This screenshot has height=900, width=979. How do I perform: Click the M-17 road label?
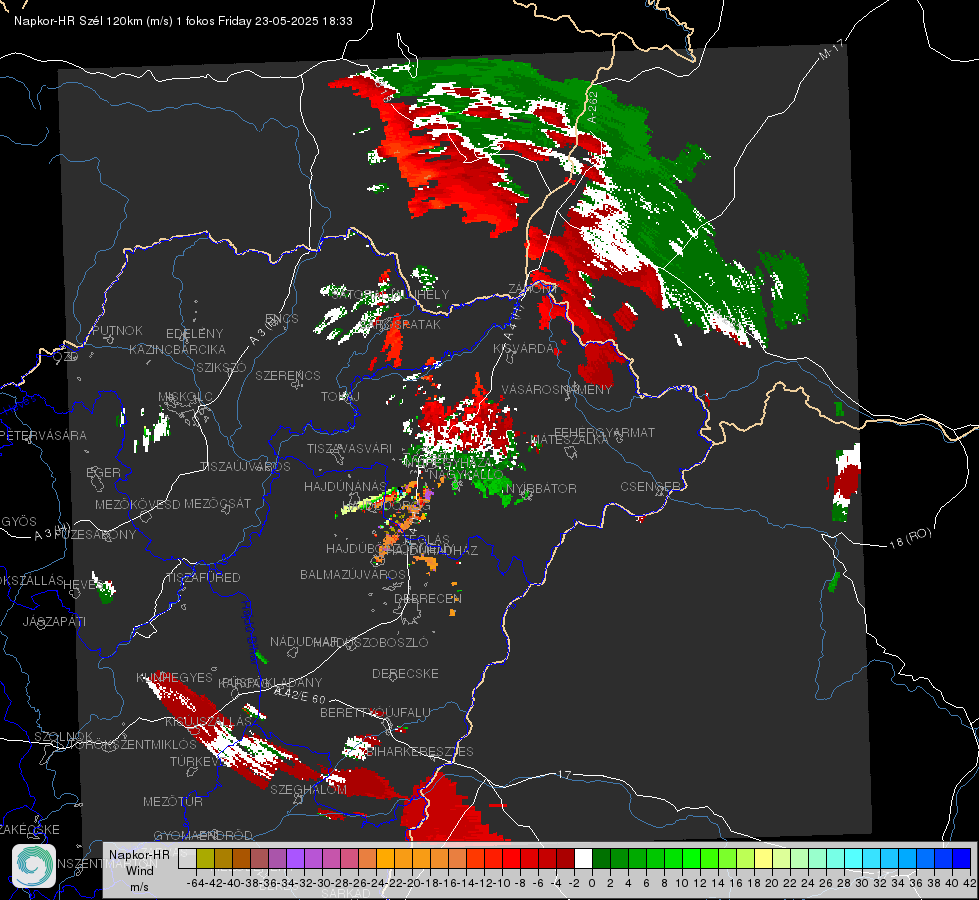coord(831,49)
